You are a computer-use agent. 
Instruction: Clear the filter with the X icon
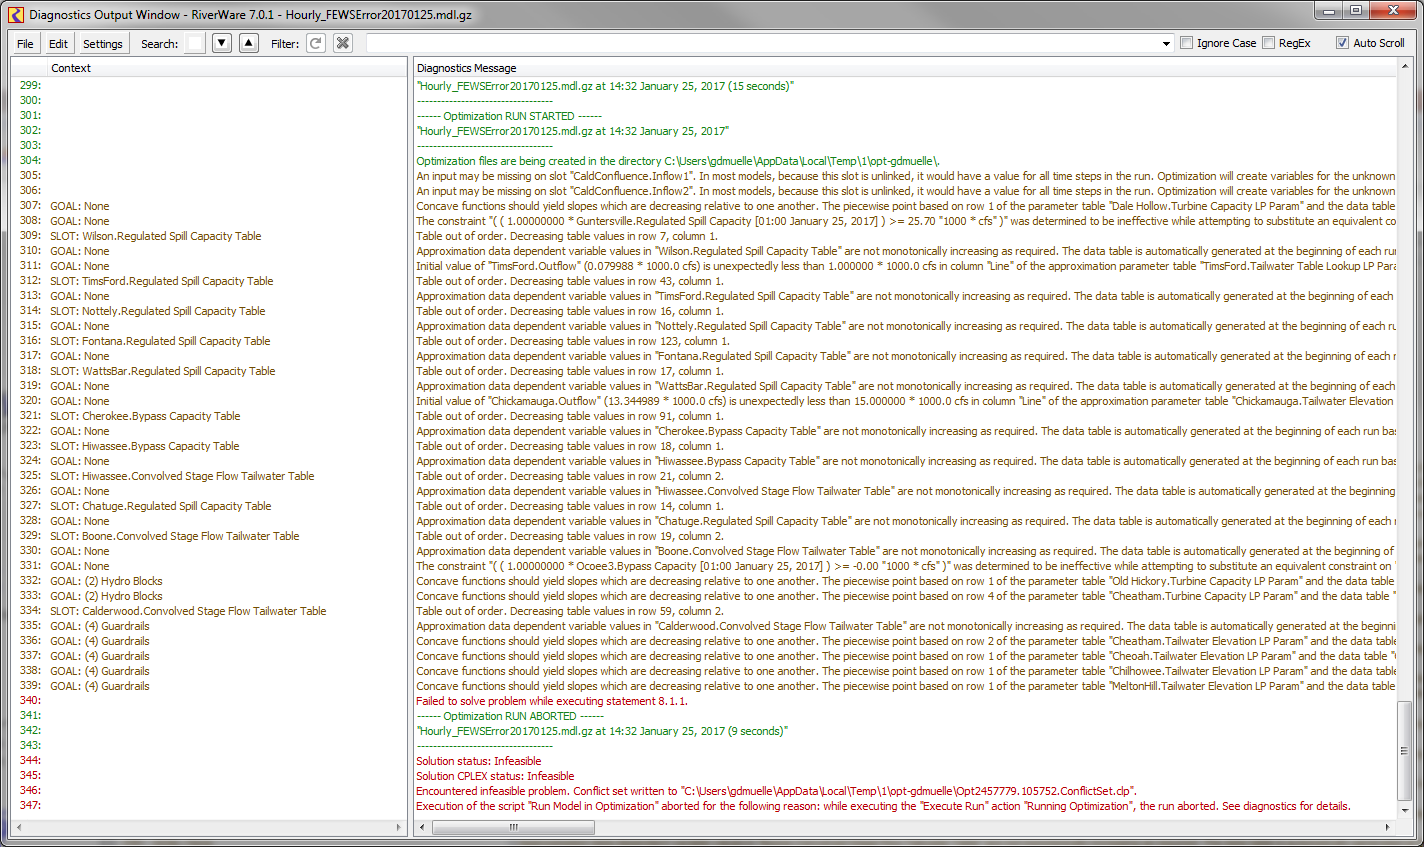coord(343,43)
